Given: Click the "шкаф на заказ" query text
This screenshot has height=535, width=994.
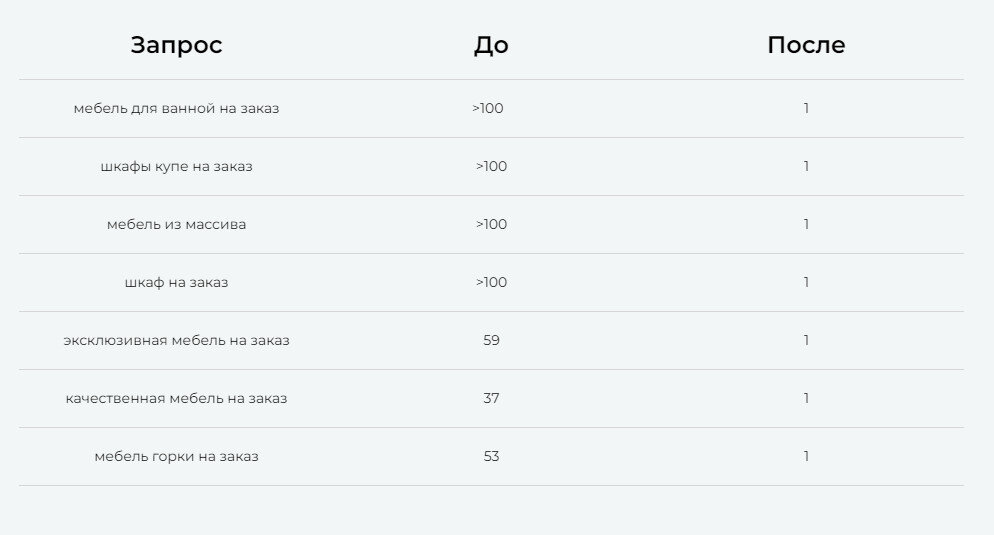Looking at the screenshot, I should tap(176, 282).
